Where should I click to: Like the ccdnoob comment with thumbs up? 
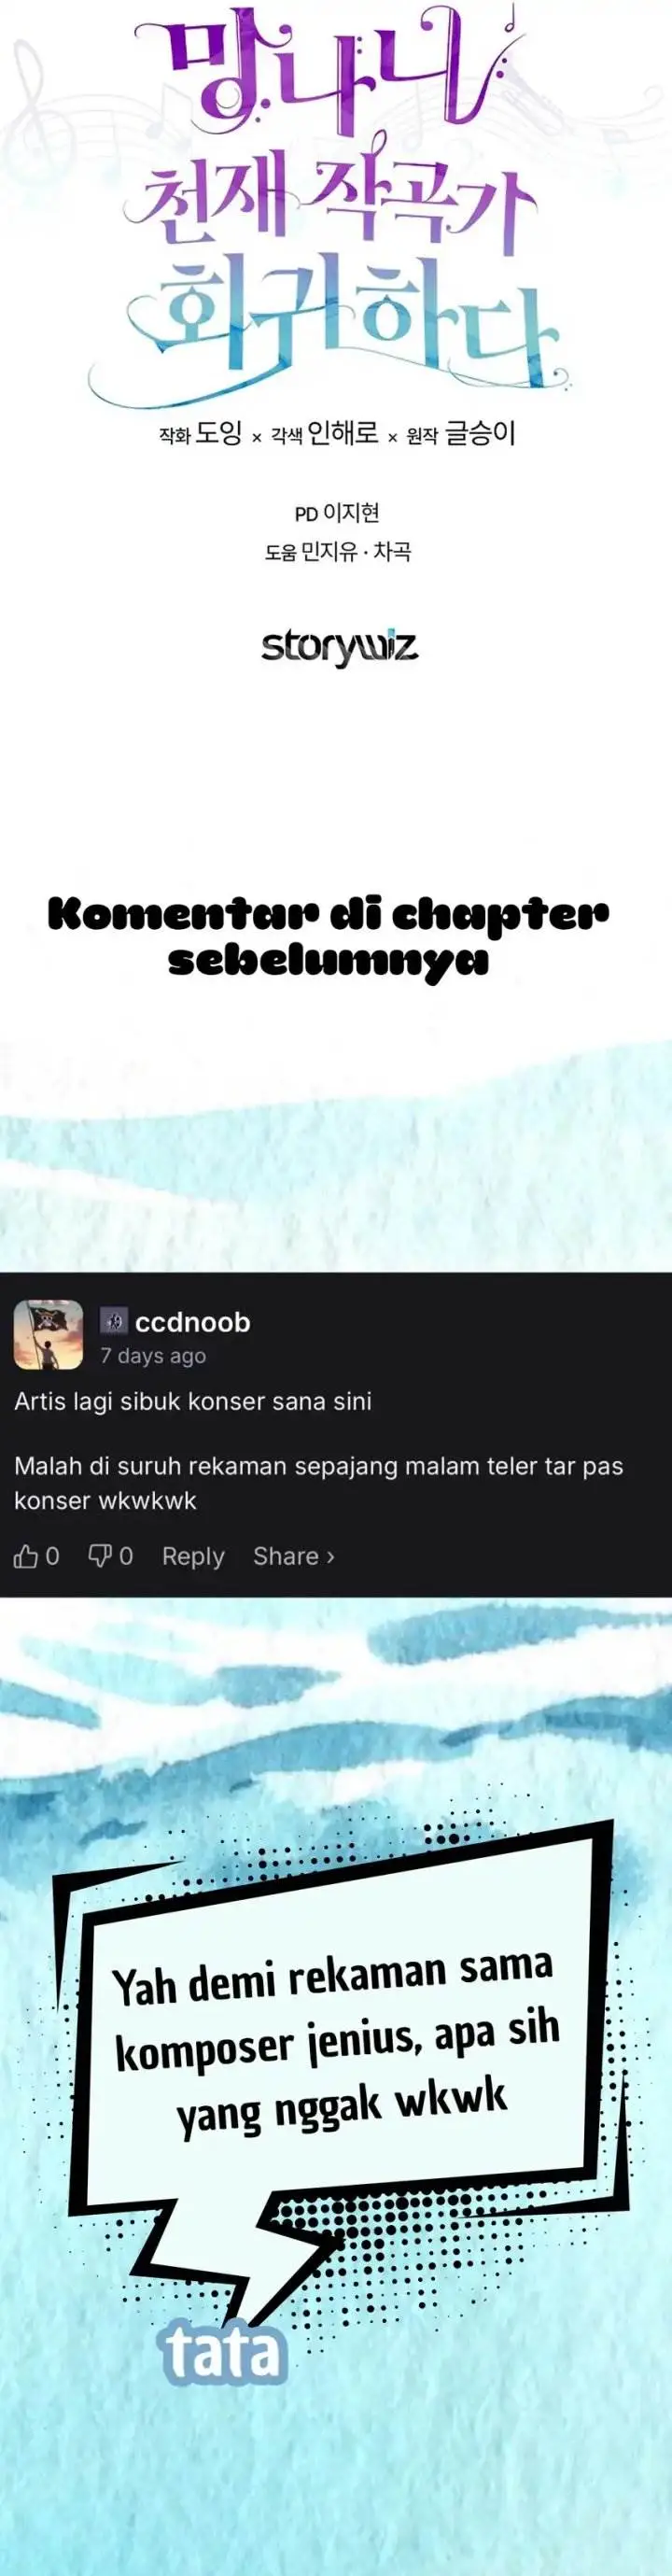point(25,1556)
